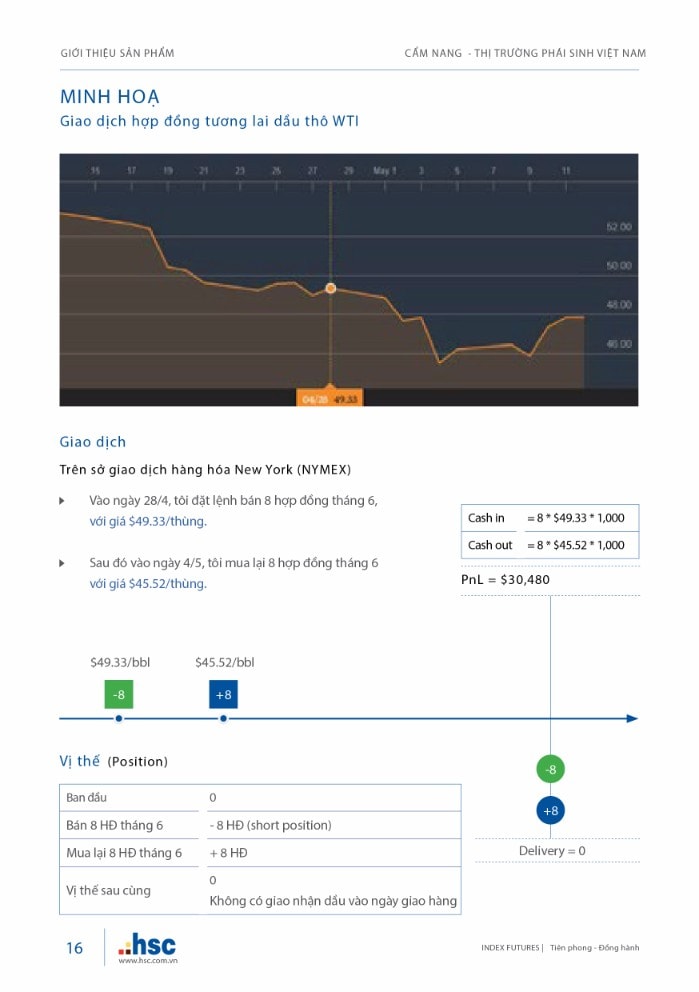699x992 pixels.
Task: Click the arrowhead at the timeline's end
Action: (631, 718)
